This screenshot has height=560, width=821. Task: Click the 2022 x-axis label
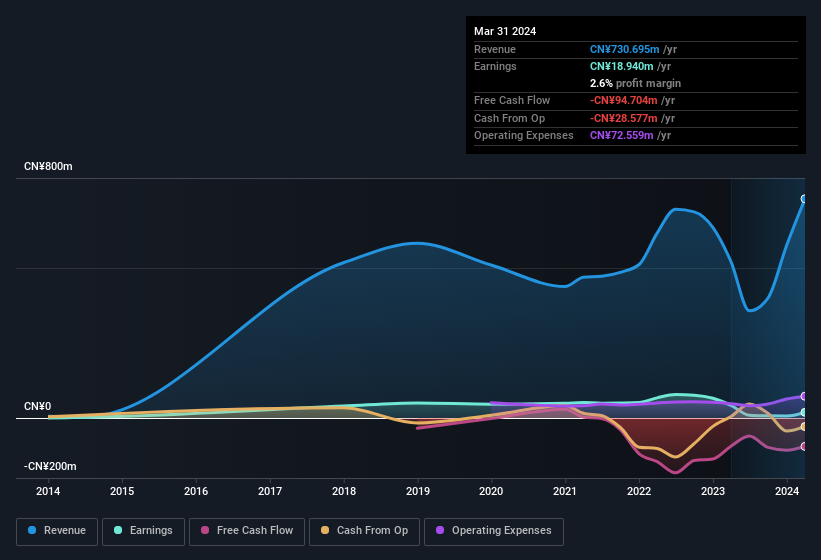click(x=639, y=491)
